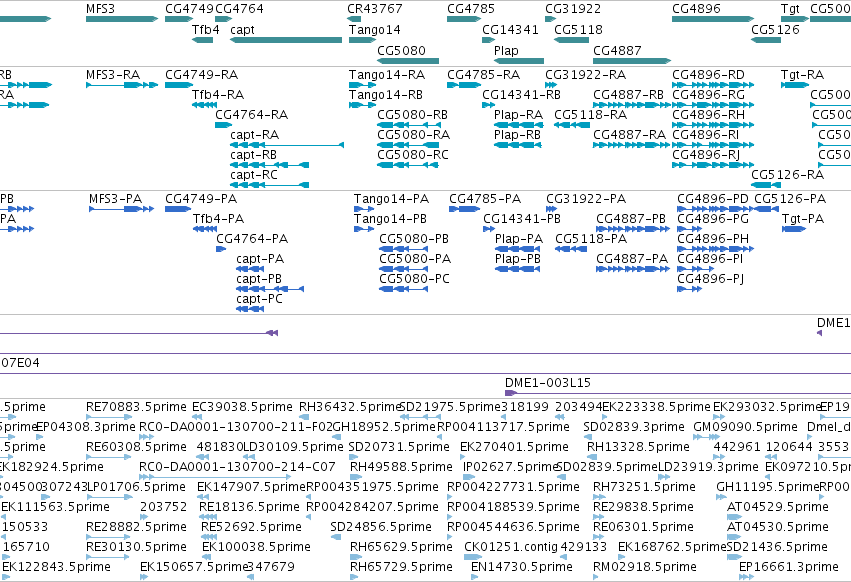Image resolution: width=851 pixels, height=582 pixels.
Task: Select the Tgt gene label
Action: [x=790, y=9]
